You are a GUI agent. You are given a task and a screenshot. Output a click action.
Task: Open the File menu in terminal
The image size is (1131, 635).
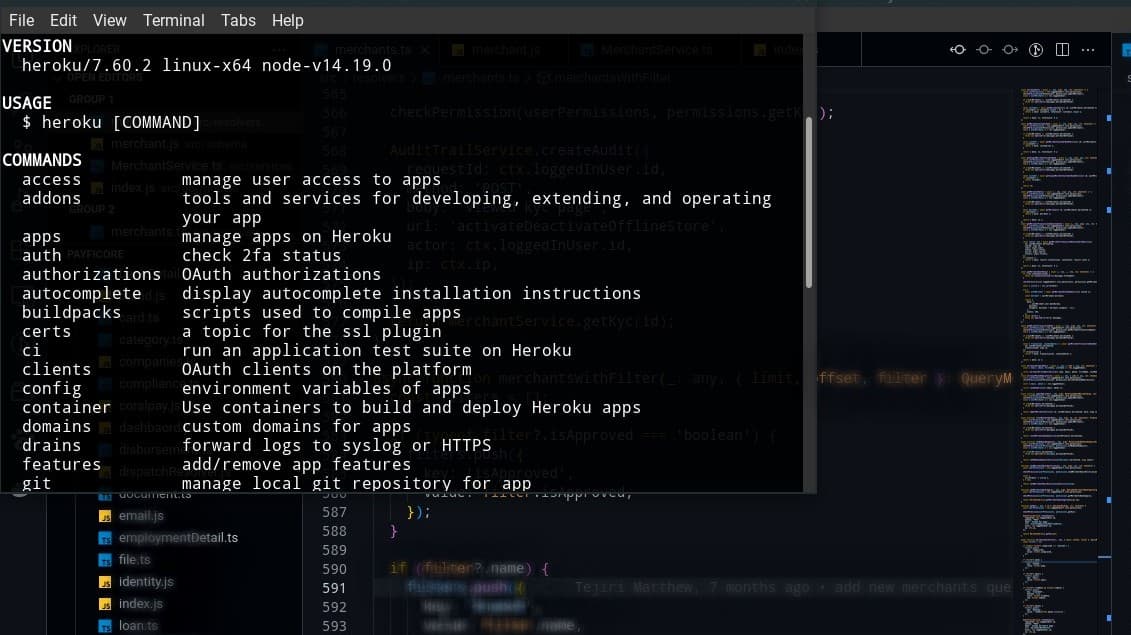point(21,20)
